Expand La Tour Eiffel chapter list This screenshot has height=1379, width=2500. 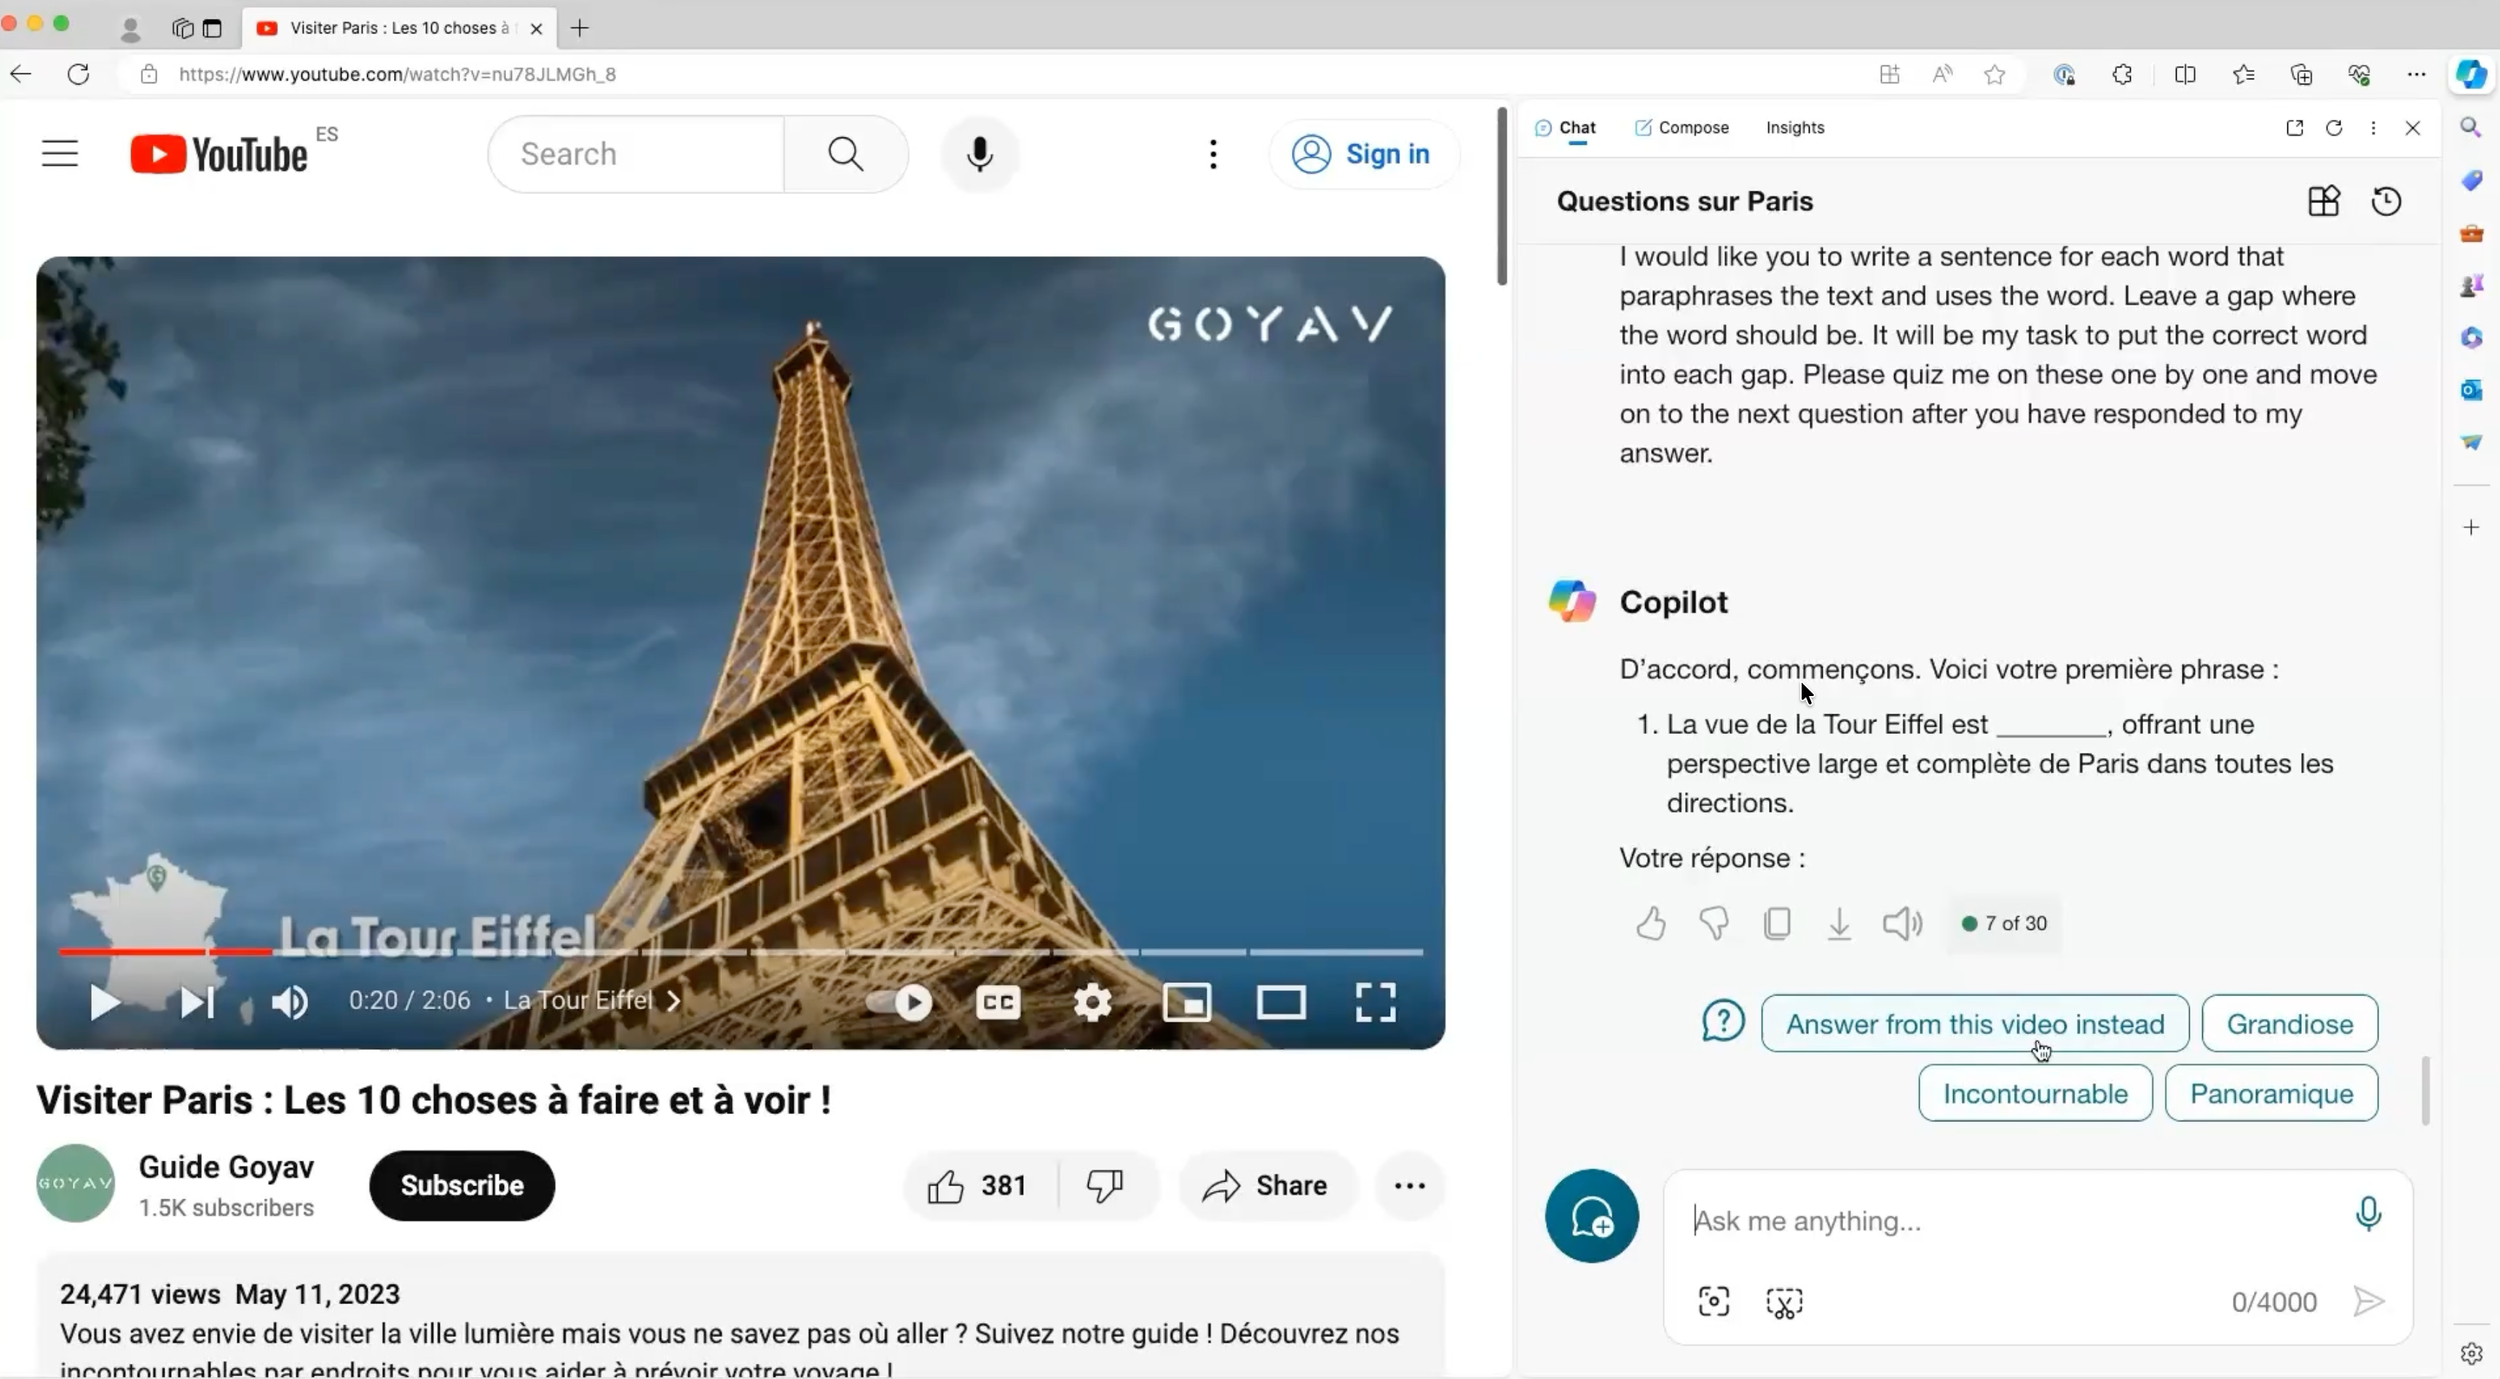592,1000
